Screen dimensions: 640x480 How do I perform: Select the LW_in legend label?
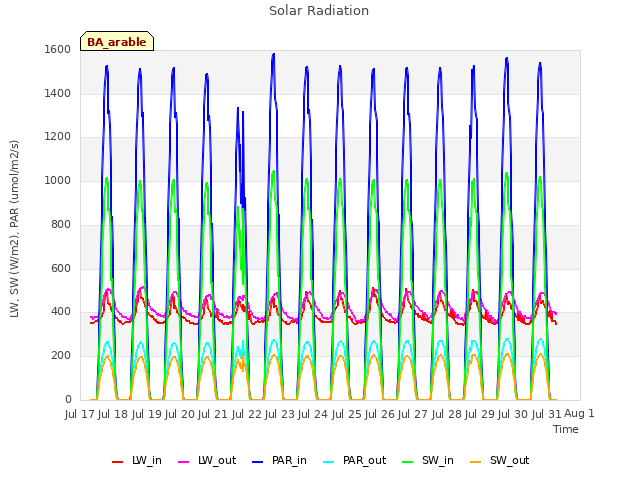147,460
